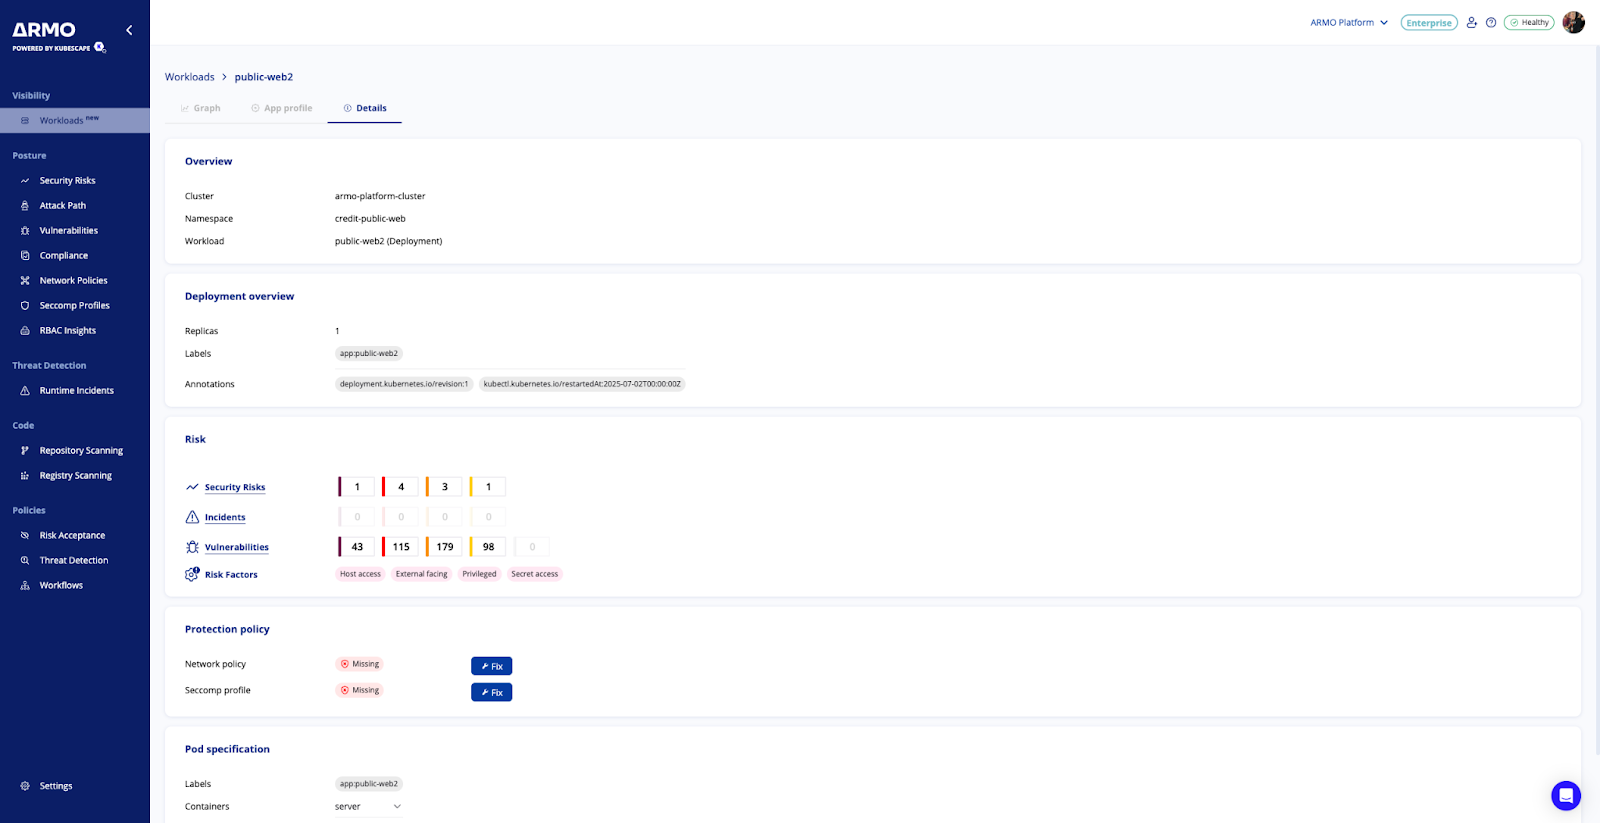Click the Risk Factors gear icon
Viewport: 1600px width, 823px height.
click(x=192, y=574)
